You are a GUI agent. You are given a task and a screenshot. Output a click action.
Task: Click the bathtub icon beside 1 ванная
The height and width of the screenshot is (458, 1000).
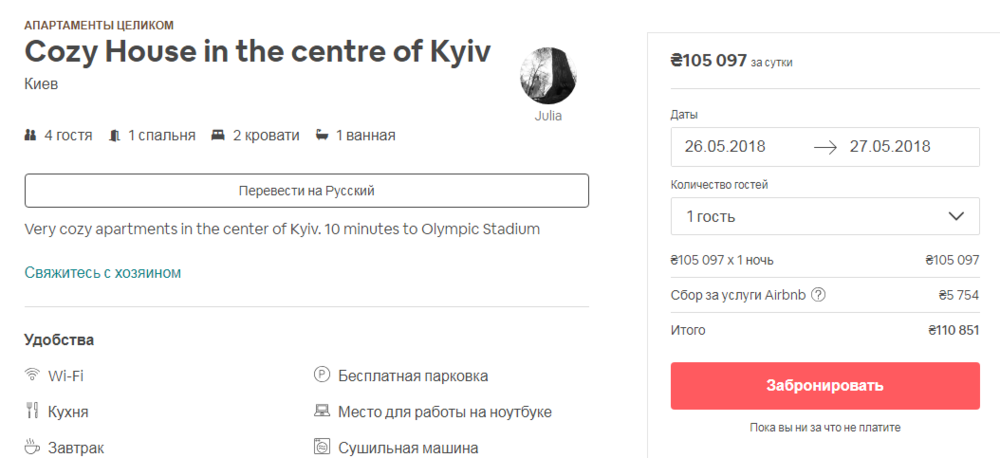coord(322,135)
